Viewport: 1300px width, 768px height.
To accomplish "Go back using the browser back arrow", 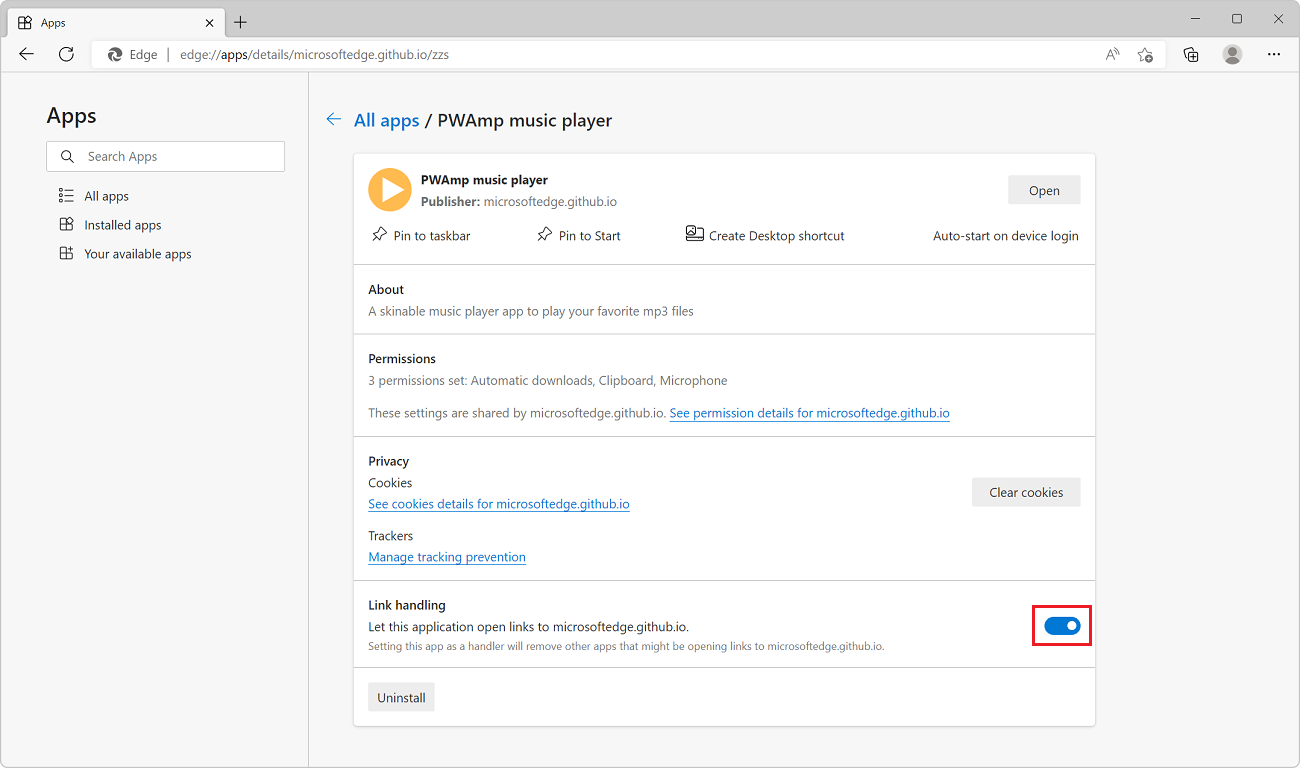I will (x=27, y=54).
